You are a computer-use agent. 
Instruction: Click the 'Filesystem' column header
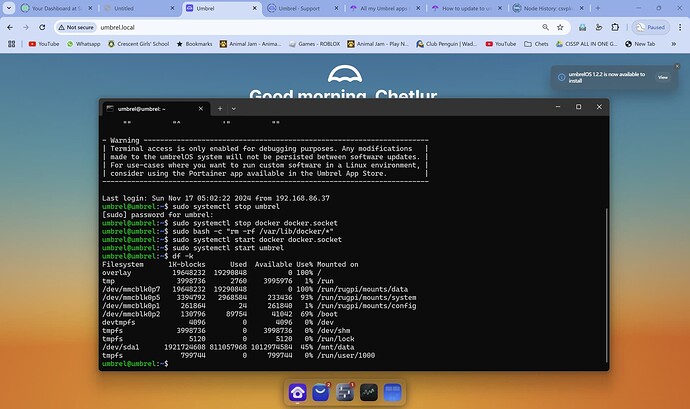pyautogui.click(x=123, y=265)
